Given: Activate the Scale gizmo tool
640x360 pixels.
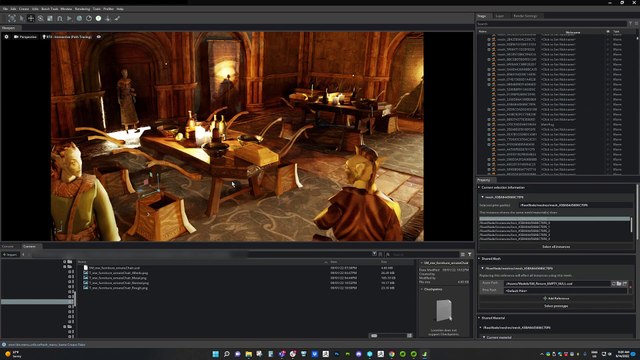Looking at the screenshot, I should 50,18.
